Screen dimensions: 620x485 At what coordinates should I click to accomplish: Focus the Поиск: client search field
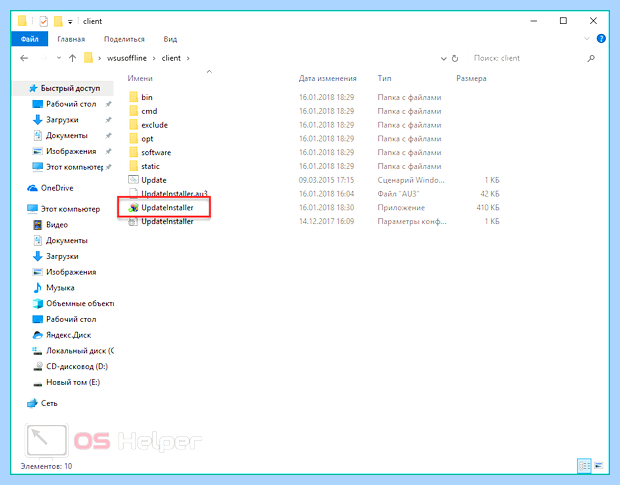[x=526, y=58]
